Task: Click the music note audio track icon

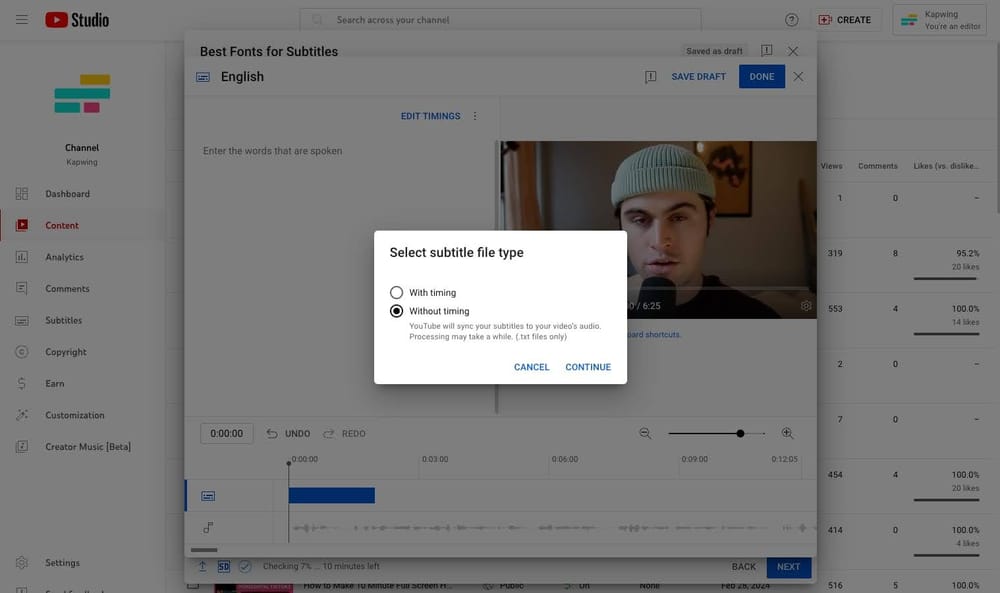Action: pyautogui.click(x=208, y=527)
